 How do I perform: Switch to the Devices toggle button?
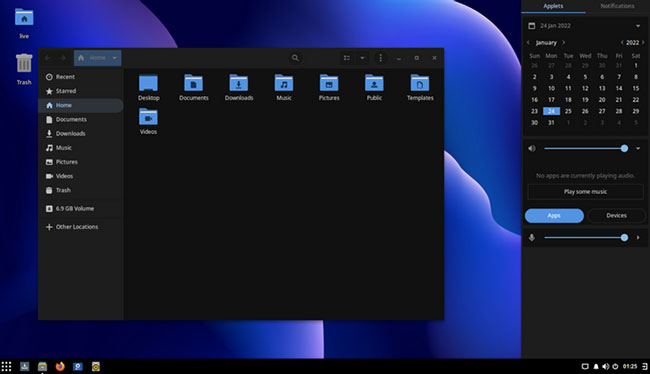click(x=616, y=216)
